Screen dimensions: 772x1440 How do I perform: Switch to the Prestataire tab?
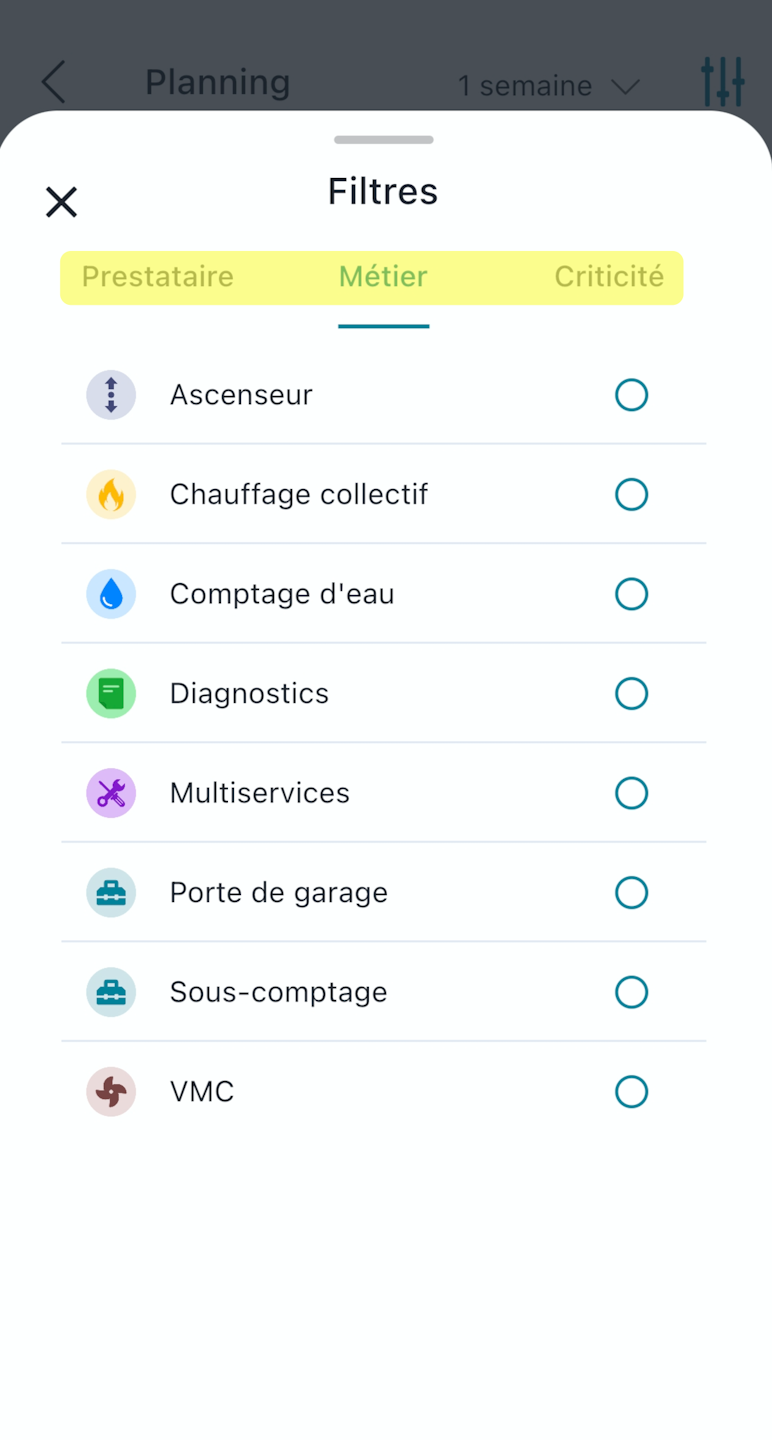pos(158,277)
